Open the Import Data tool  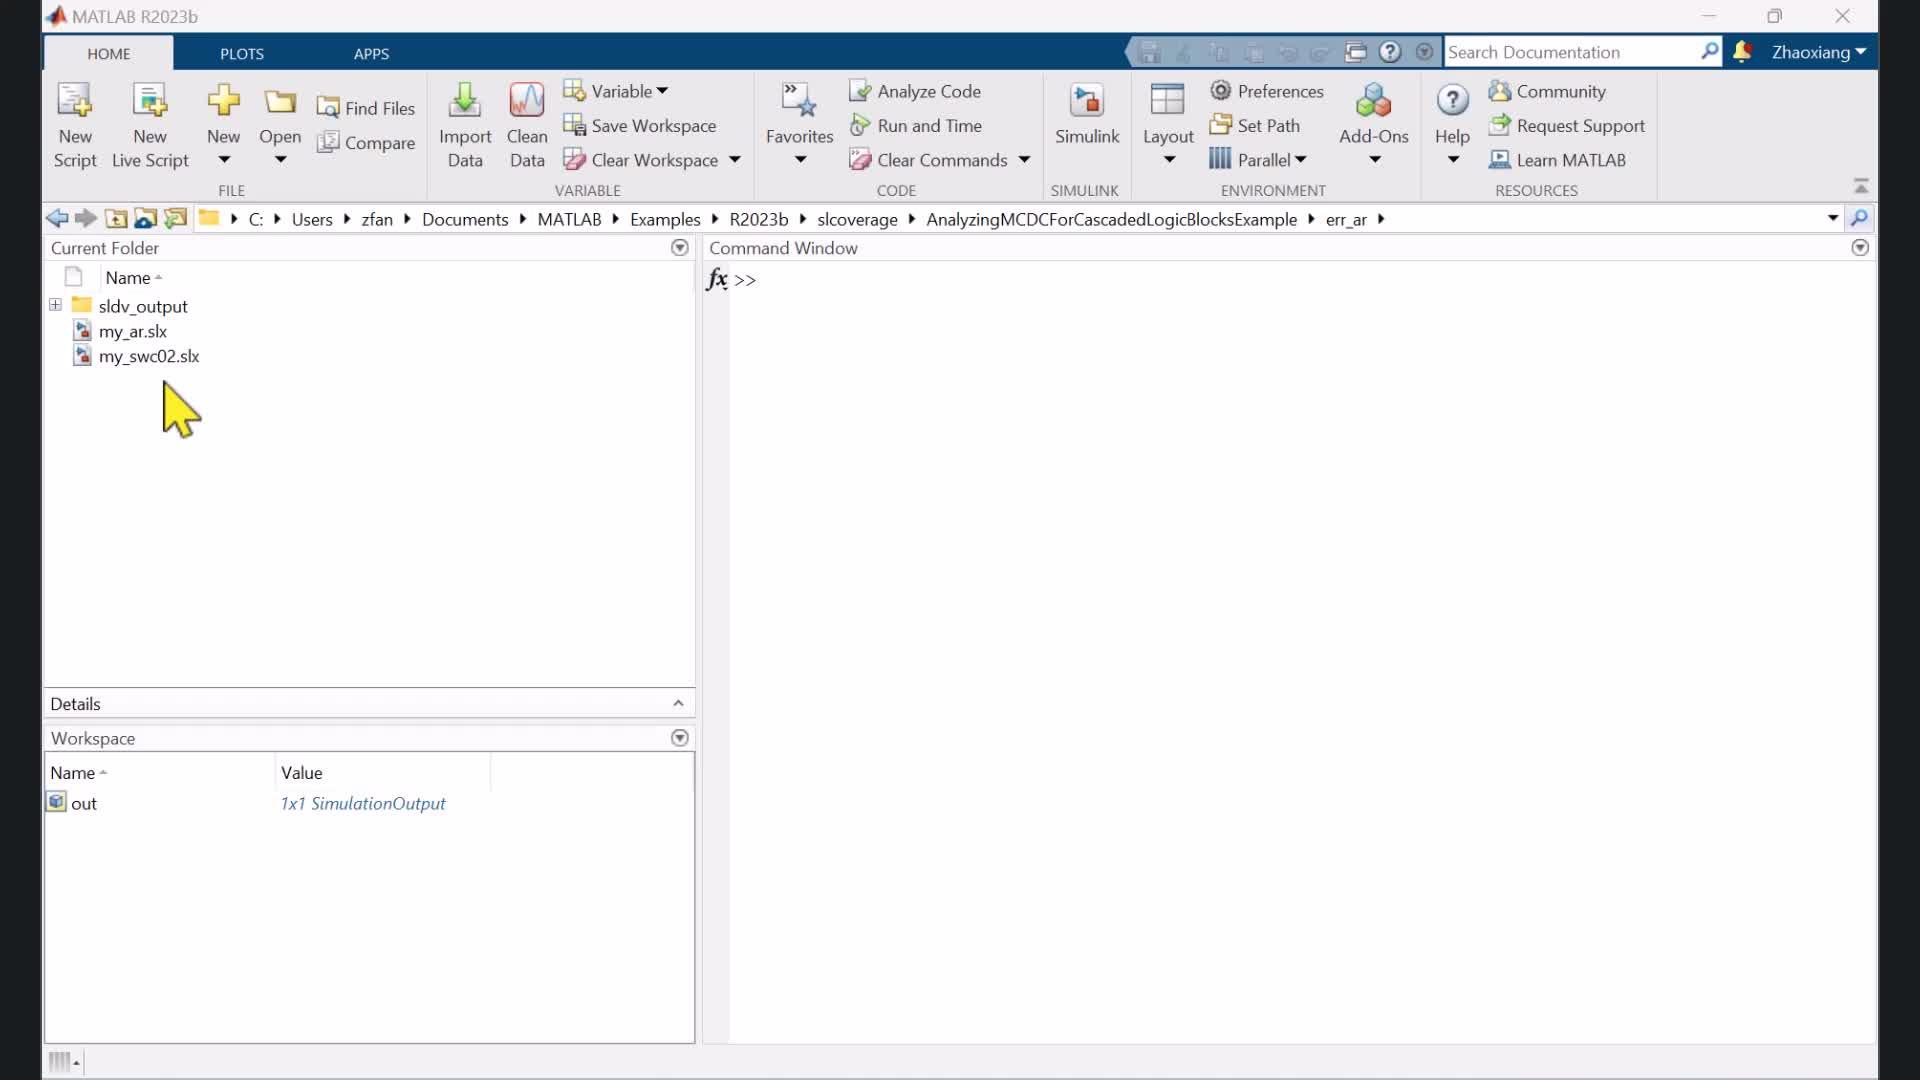(464, 101)
